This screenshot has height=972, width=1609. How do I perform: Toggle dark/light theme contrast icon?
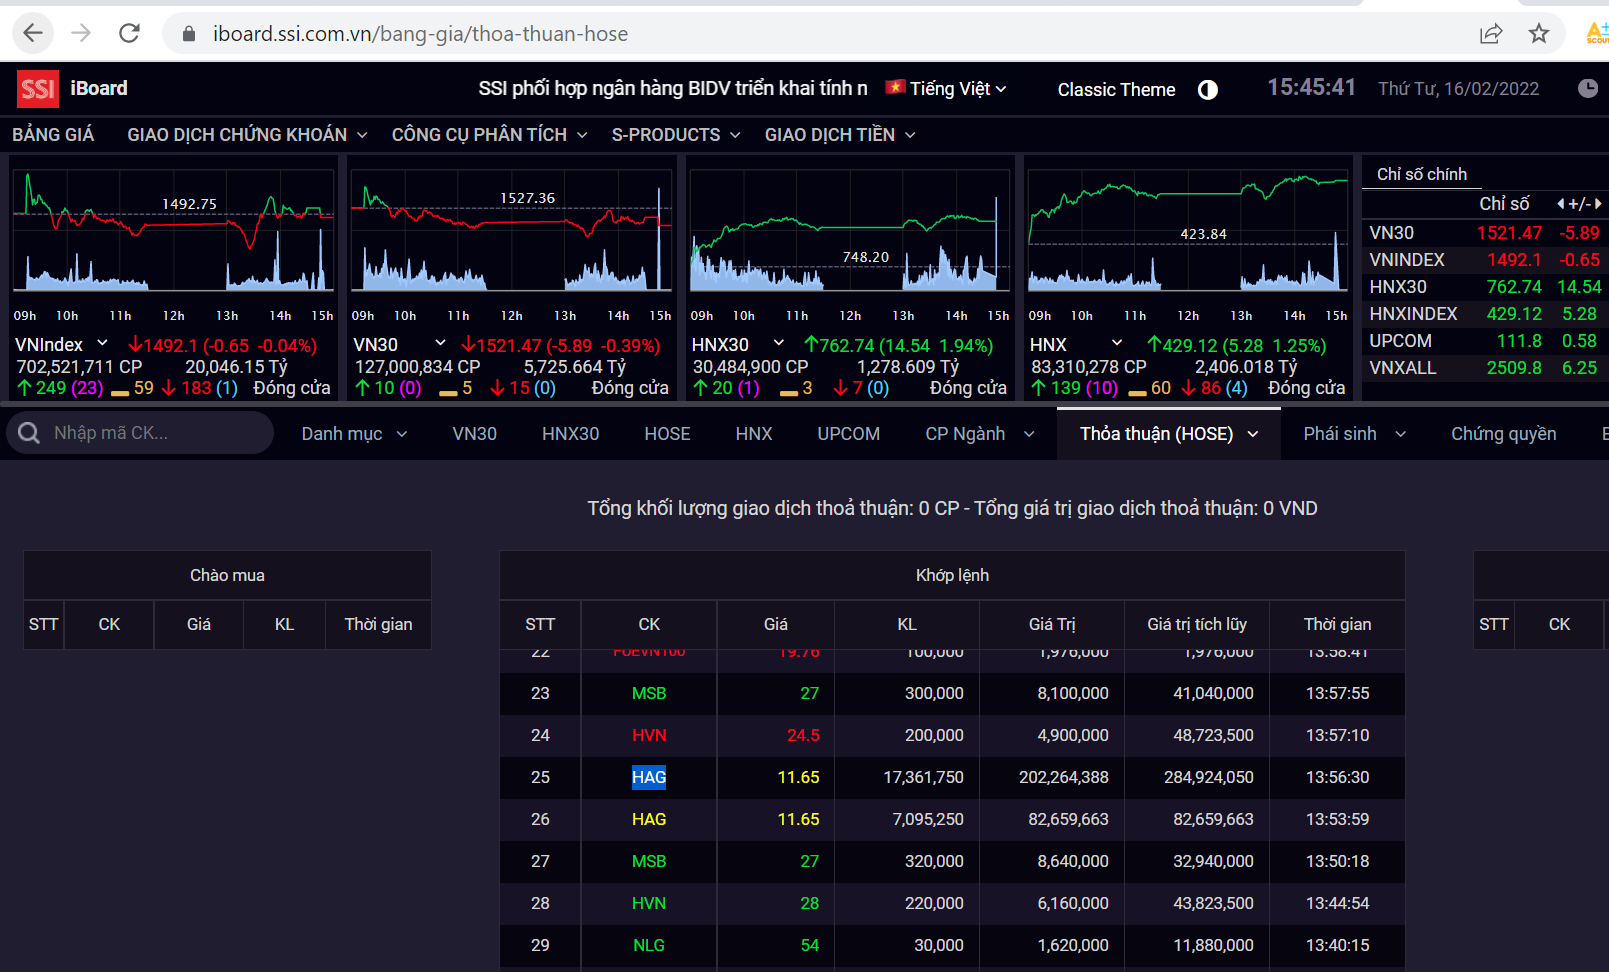point(1208,90)
